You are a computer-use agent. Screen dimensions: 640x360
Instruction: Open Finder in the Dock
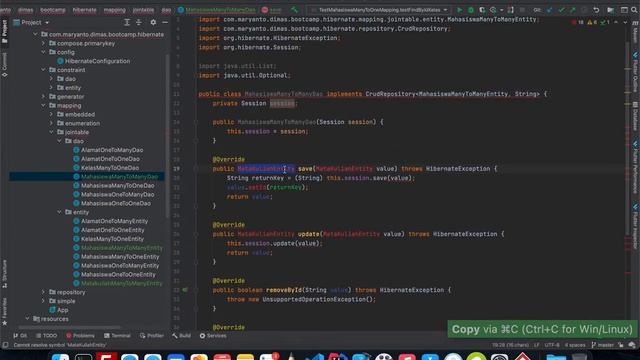click(60, 356)
